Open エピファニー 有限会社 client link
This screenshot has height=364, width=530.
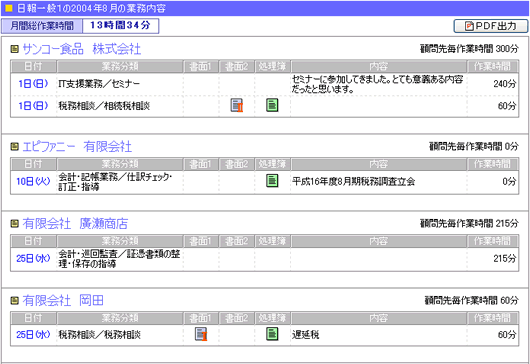(x=77, y=147)
